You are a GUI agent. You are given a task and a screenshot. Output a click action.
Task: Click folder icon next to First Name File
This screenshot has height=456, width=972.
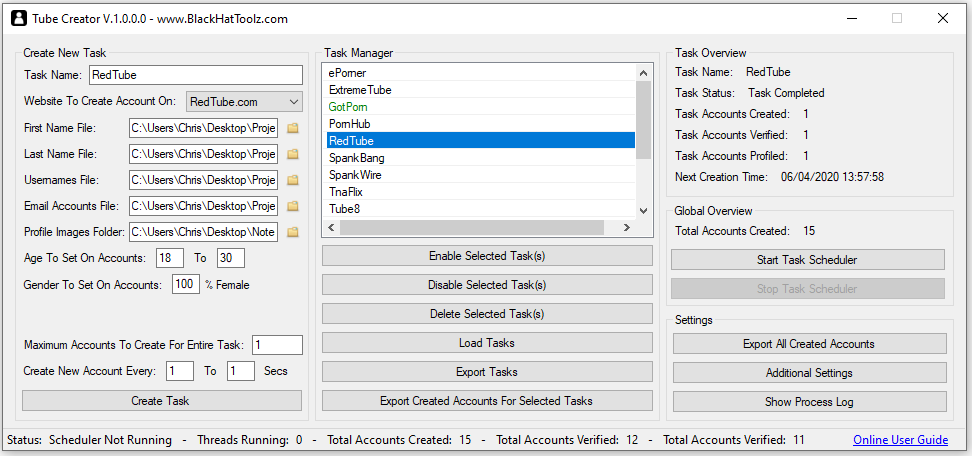click(293, 128)
